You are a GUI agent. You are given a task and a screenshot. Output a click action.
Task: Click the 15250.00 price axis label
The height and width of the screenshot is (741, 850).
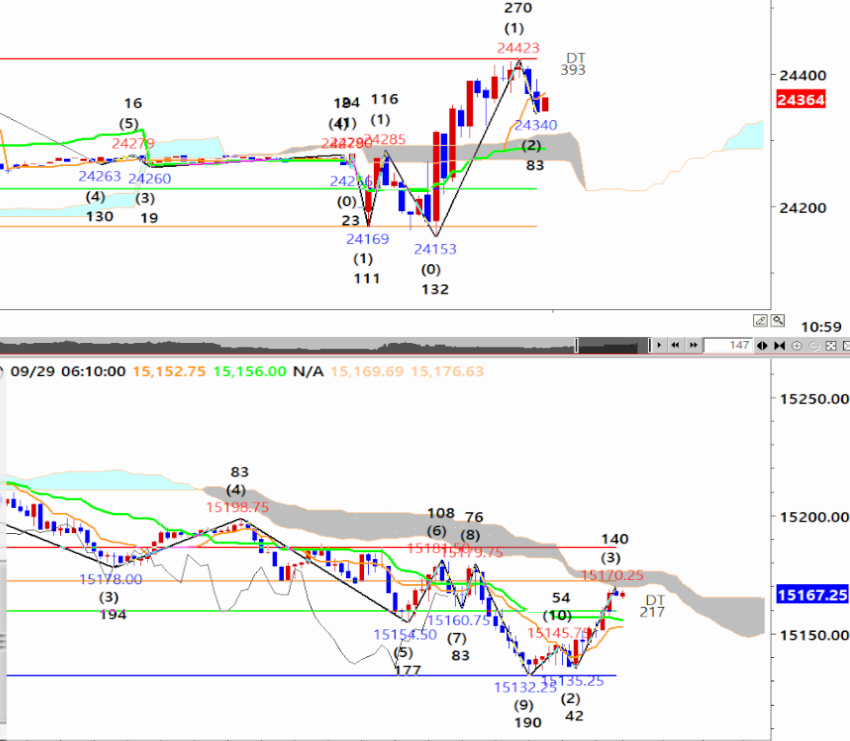point(811,399)
